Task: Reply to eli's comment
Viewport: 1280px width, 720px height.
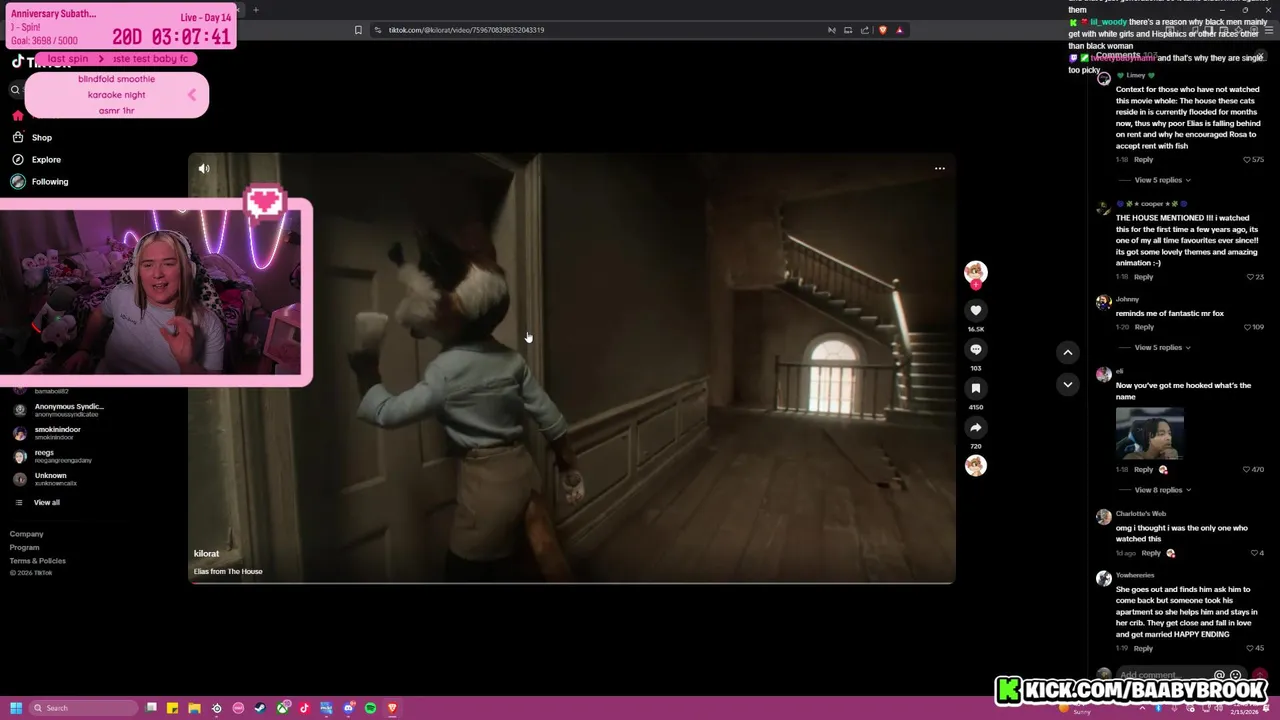Action: [1143, 469]
